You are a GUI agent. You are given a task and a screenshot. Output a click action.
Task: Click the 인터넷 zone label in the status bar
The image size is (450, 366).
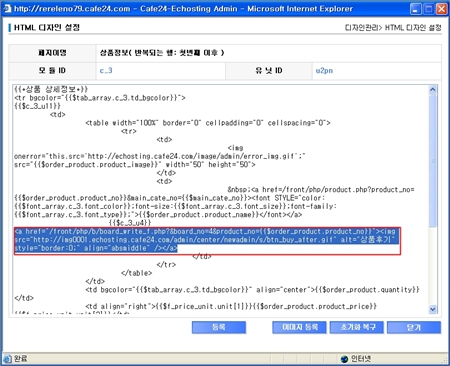pos(361,359)
